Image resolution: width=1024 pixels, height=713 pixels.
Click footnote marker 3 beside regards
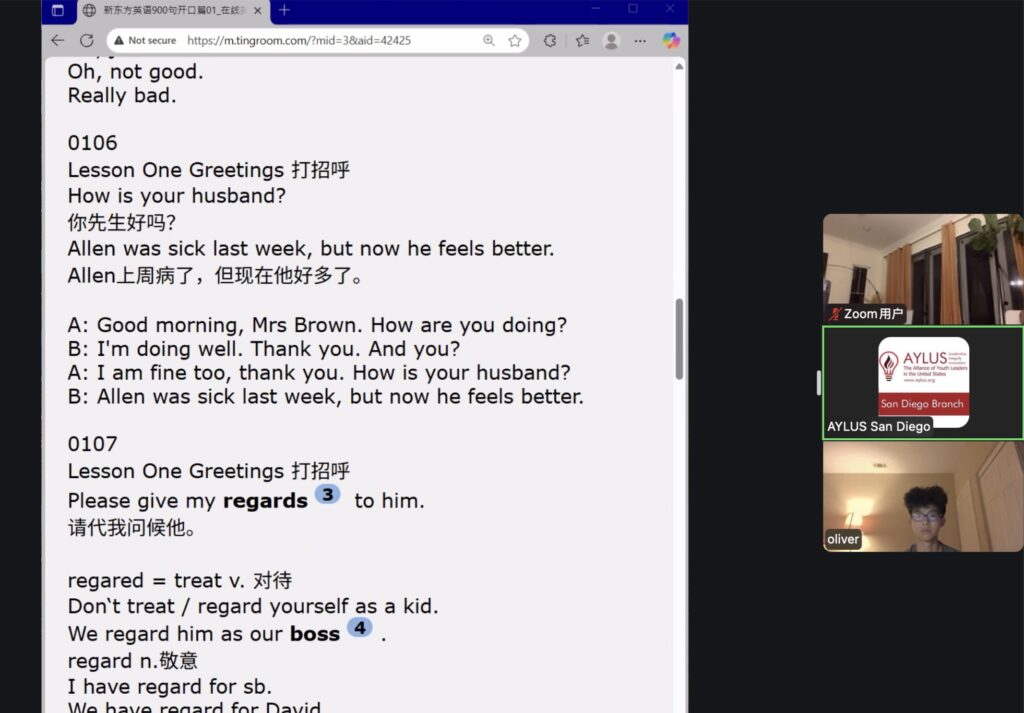[x=327, y=494]
